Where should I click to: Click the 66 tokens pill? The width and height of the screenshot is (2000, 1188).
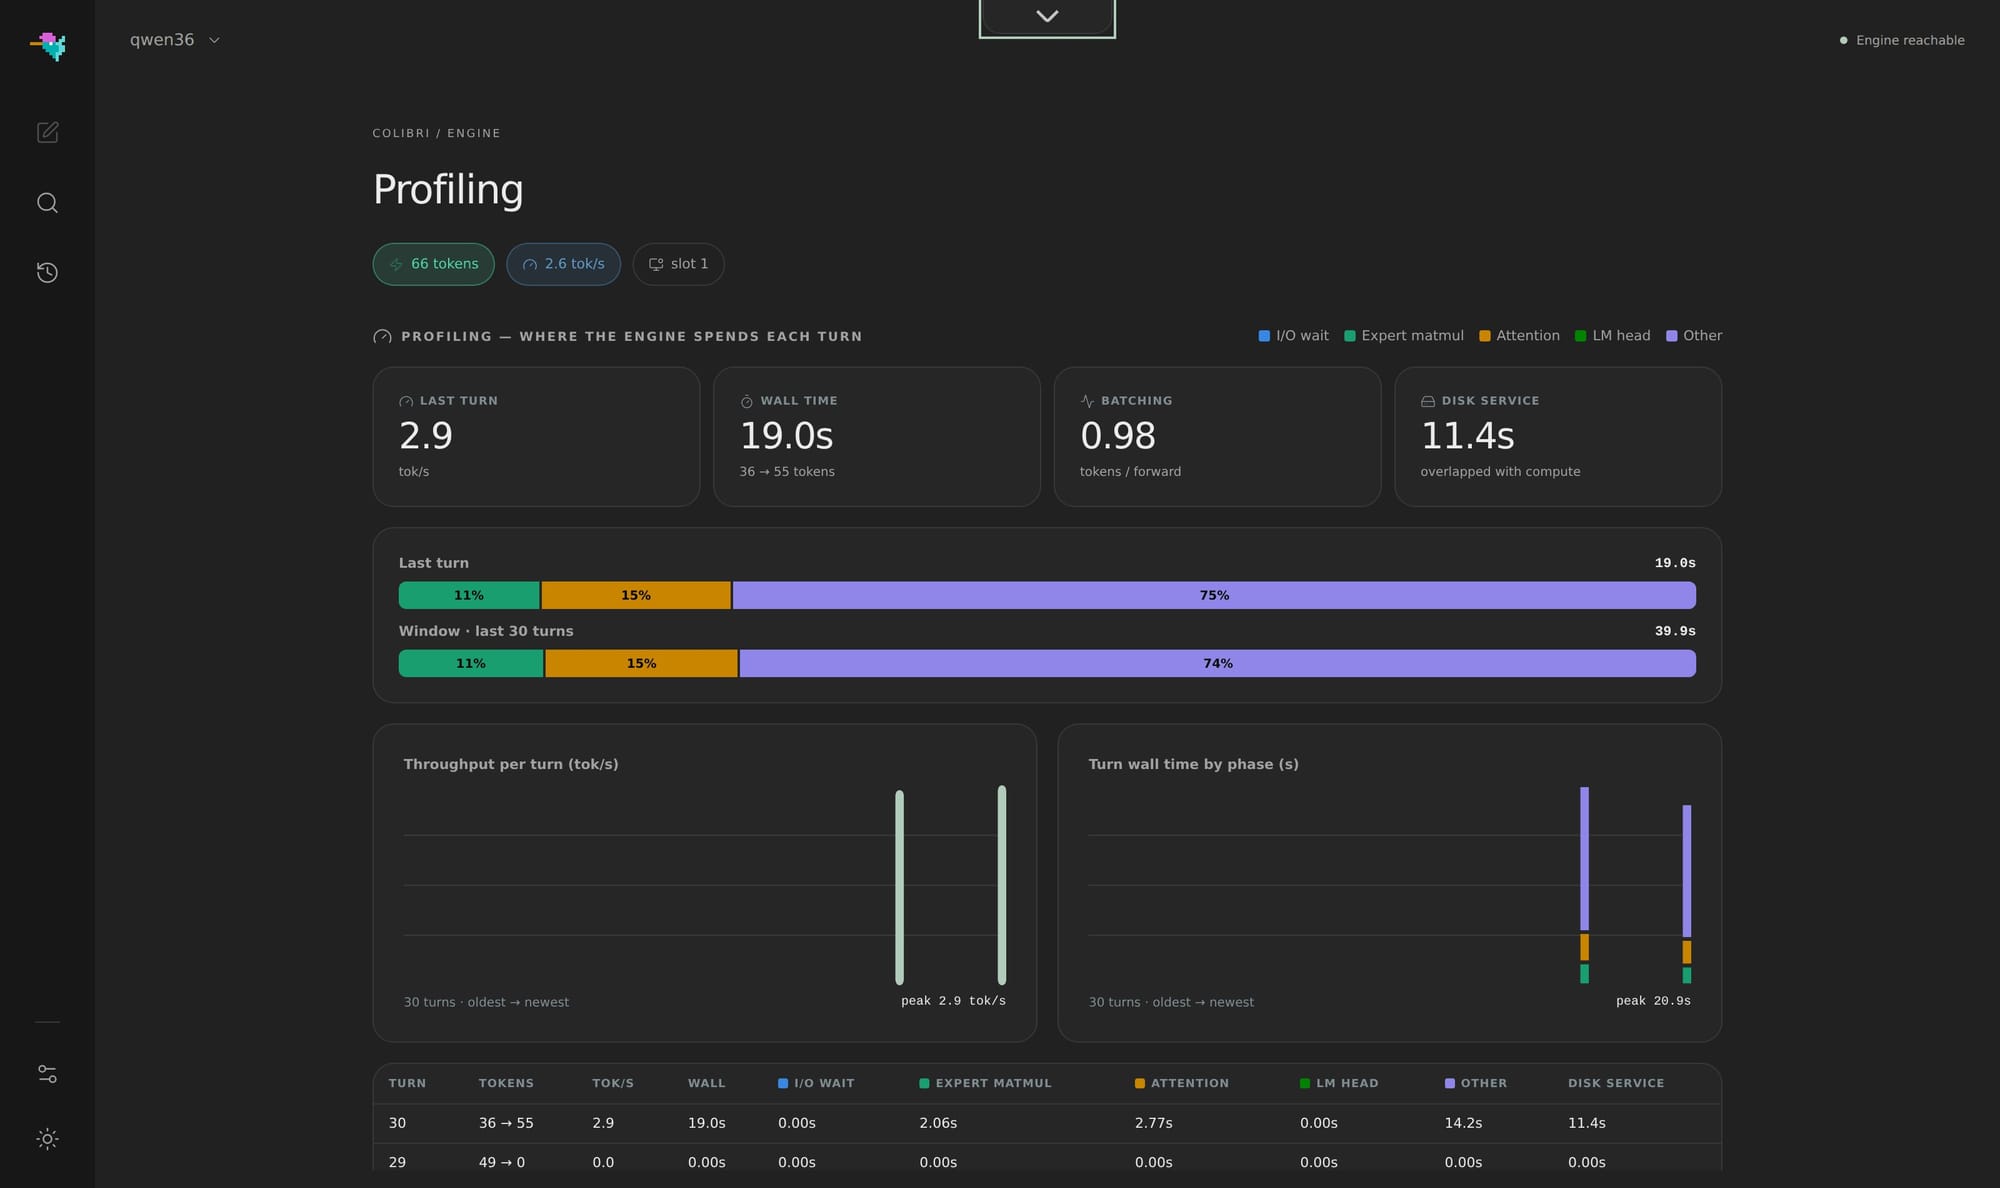click(x=433, y=264)
